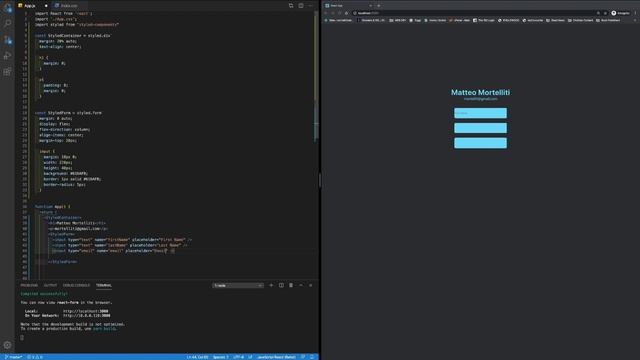
Task: Go back in the browser
Action: click(x=326, y=13)
